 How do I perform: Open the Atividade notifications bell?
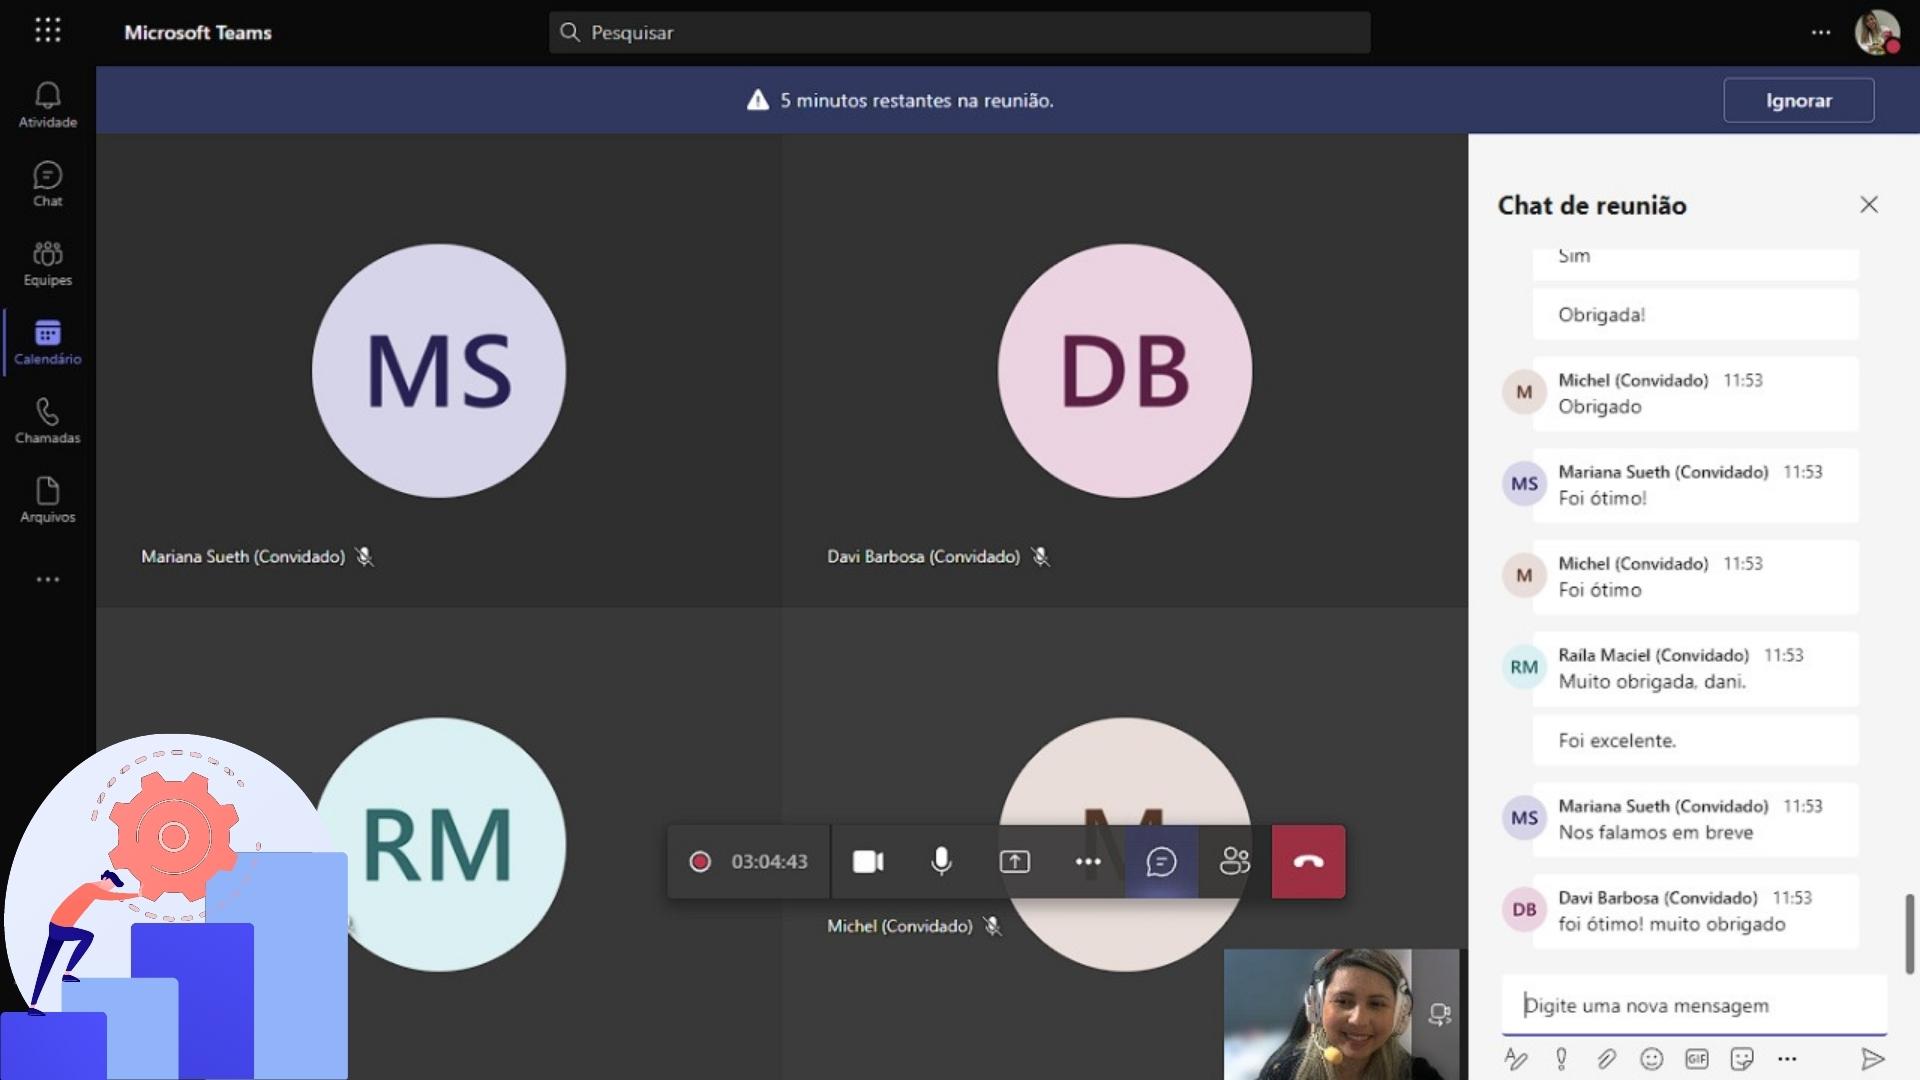(47, 104)
